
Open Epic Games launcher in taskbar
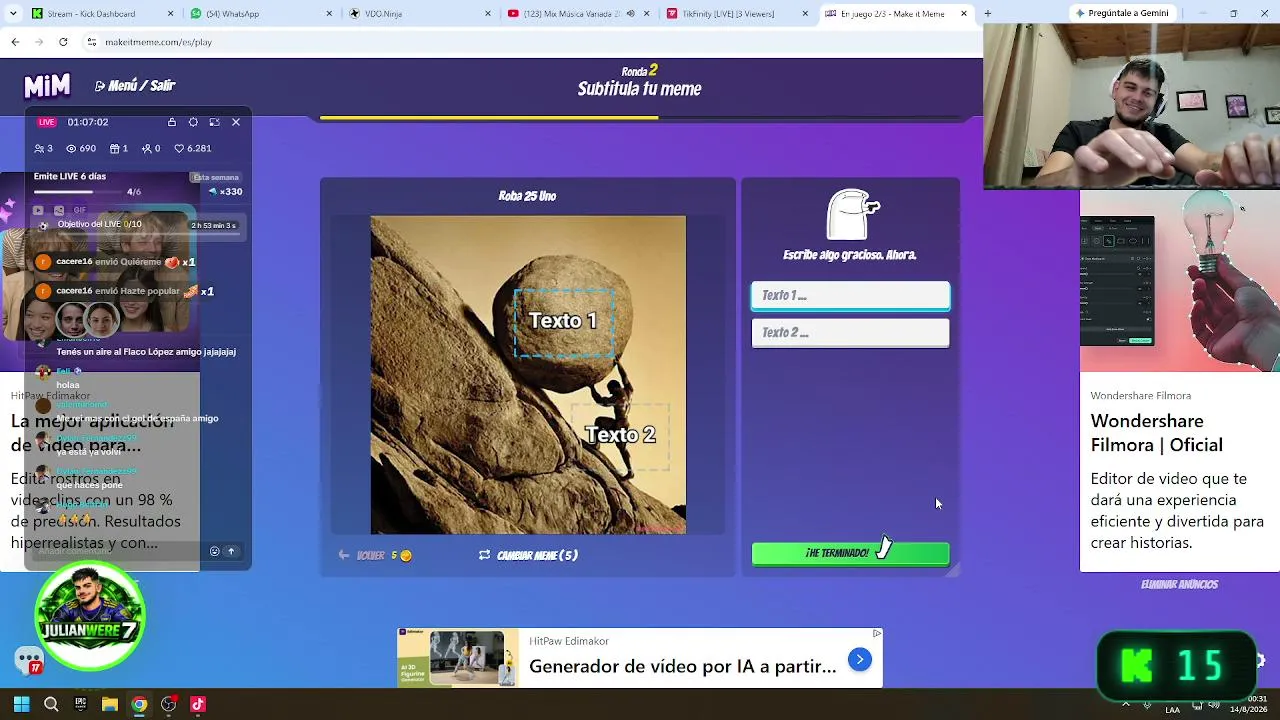tap(80, 704)
